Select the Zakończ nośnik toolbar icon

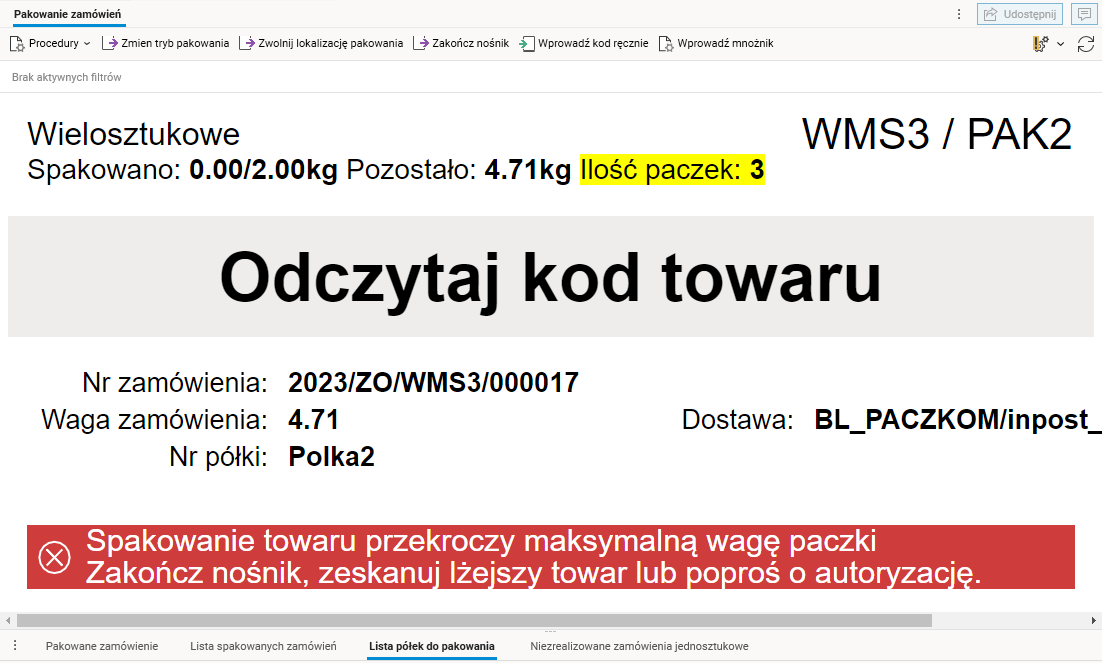point(422,43)
